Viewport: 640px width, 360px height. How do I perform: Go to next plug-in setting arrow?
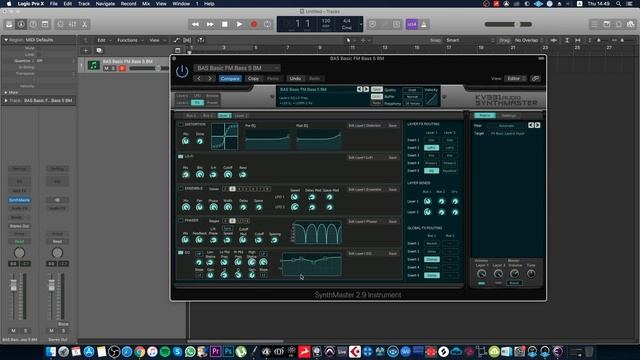[210, 78]
